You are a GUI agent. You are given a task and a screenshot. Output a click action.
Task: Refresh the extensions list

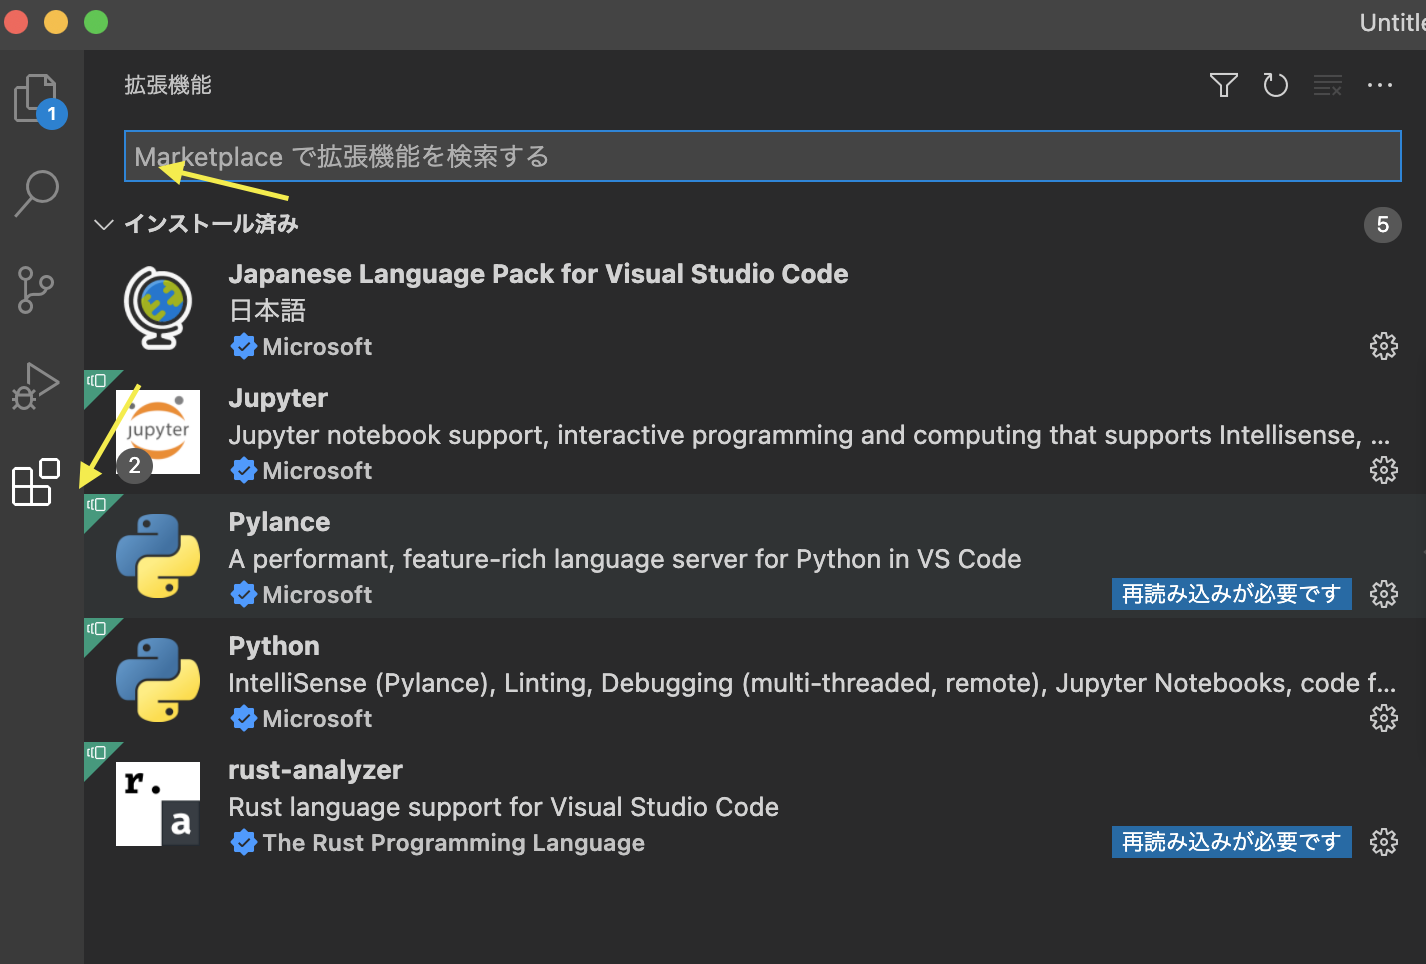click(x=1276, y=85)
